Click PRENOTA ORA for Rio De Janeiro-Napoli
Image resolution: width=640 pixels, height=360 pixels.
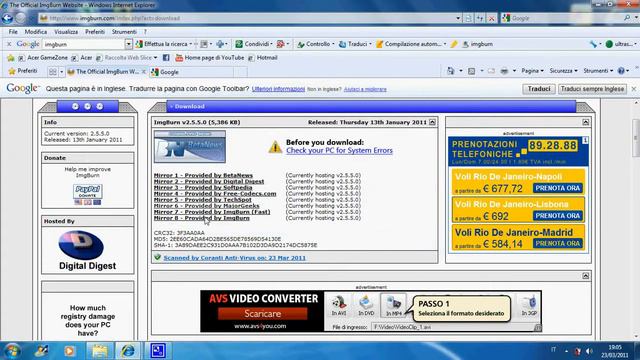pos(558,188)
